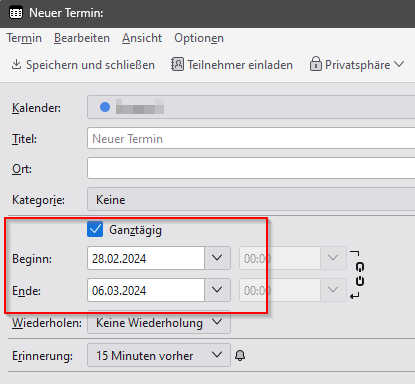
Task: Open the Kategorie dropdown showing Keine
Action: [x=251, y=199]
